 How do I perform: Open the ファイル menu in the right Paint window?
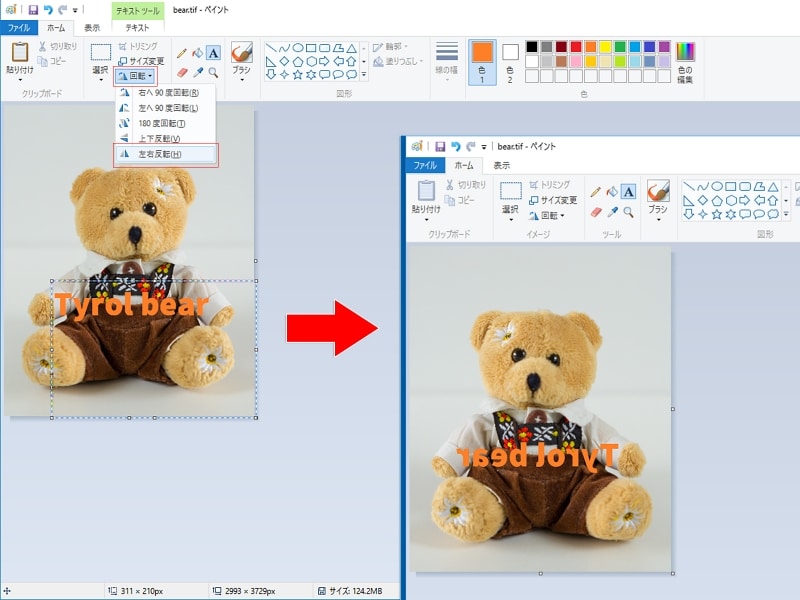[424, 166]
